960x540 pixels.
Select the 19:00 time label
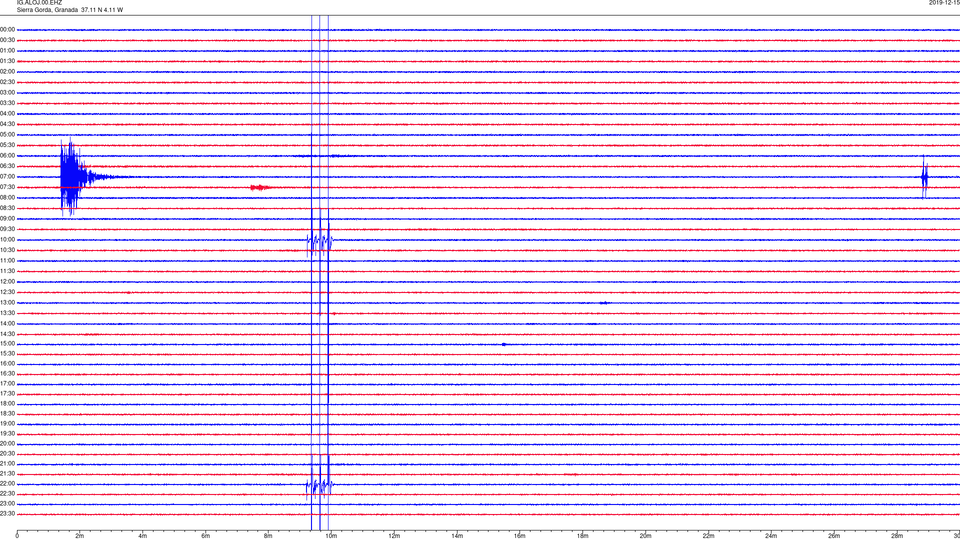[7, 423]
